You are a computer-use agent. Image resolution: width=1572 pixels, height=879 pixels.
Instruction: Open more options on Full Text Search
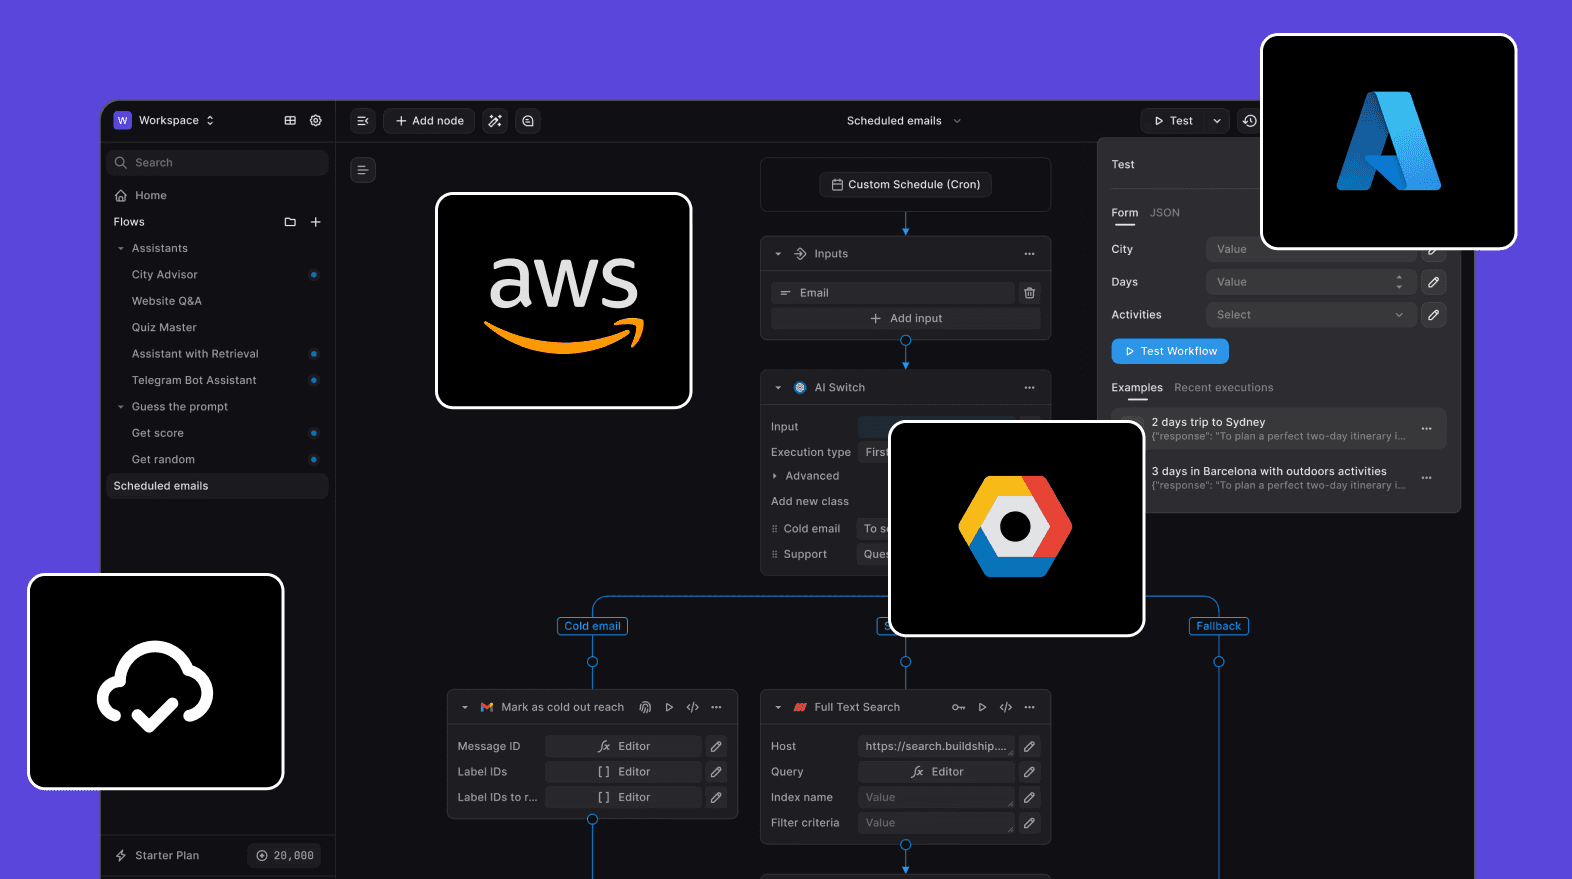1029,707
